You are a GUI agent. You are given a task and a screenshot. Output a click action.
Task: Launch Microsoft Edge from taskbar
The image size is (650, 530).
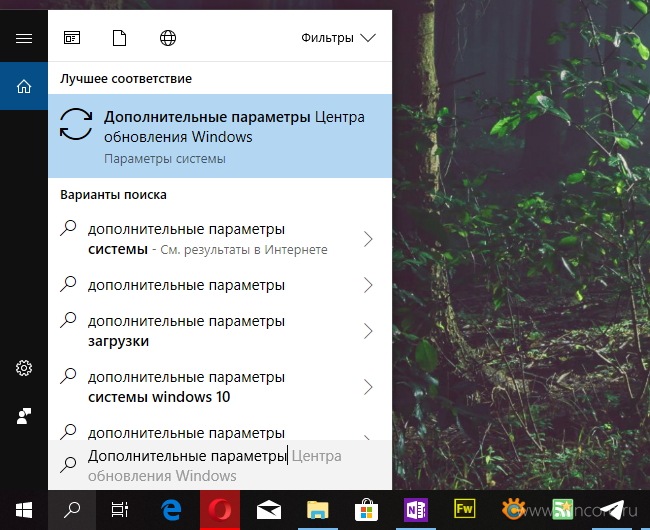[171, 510]
